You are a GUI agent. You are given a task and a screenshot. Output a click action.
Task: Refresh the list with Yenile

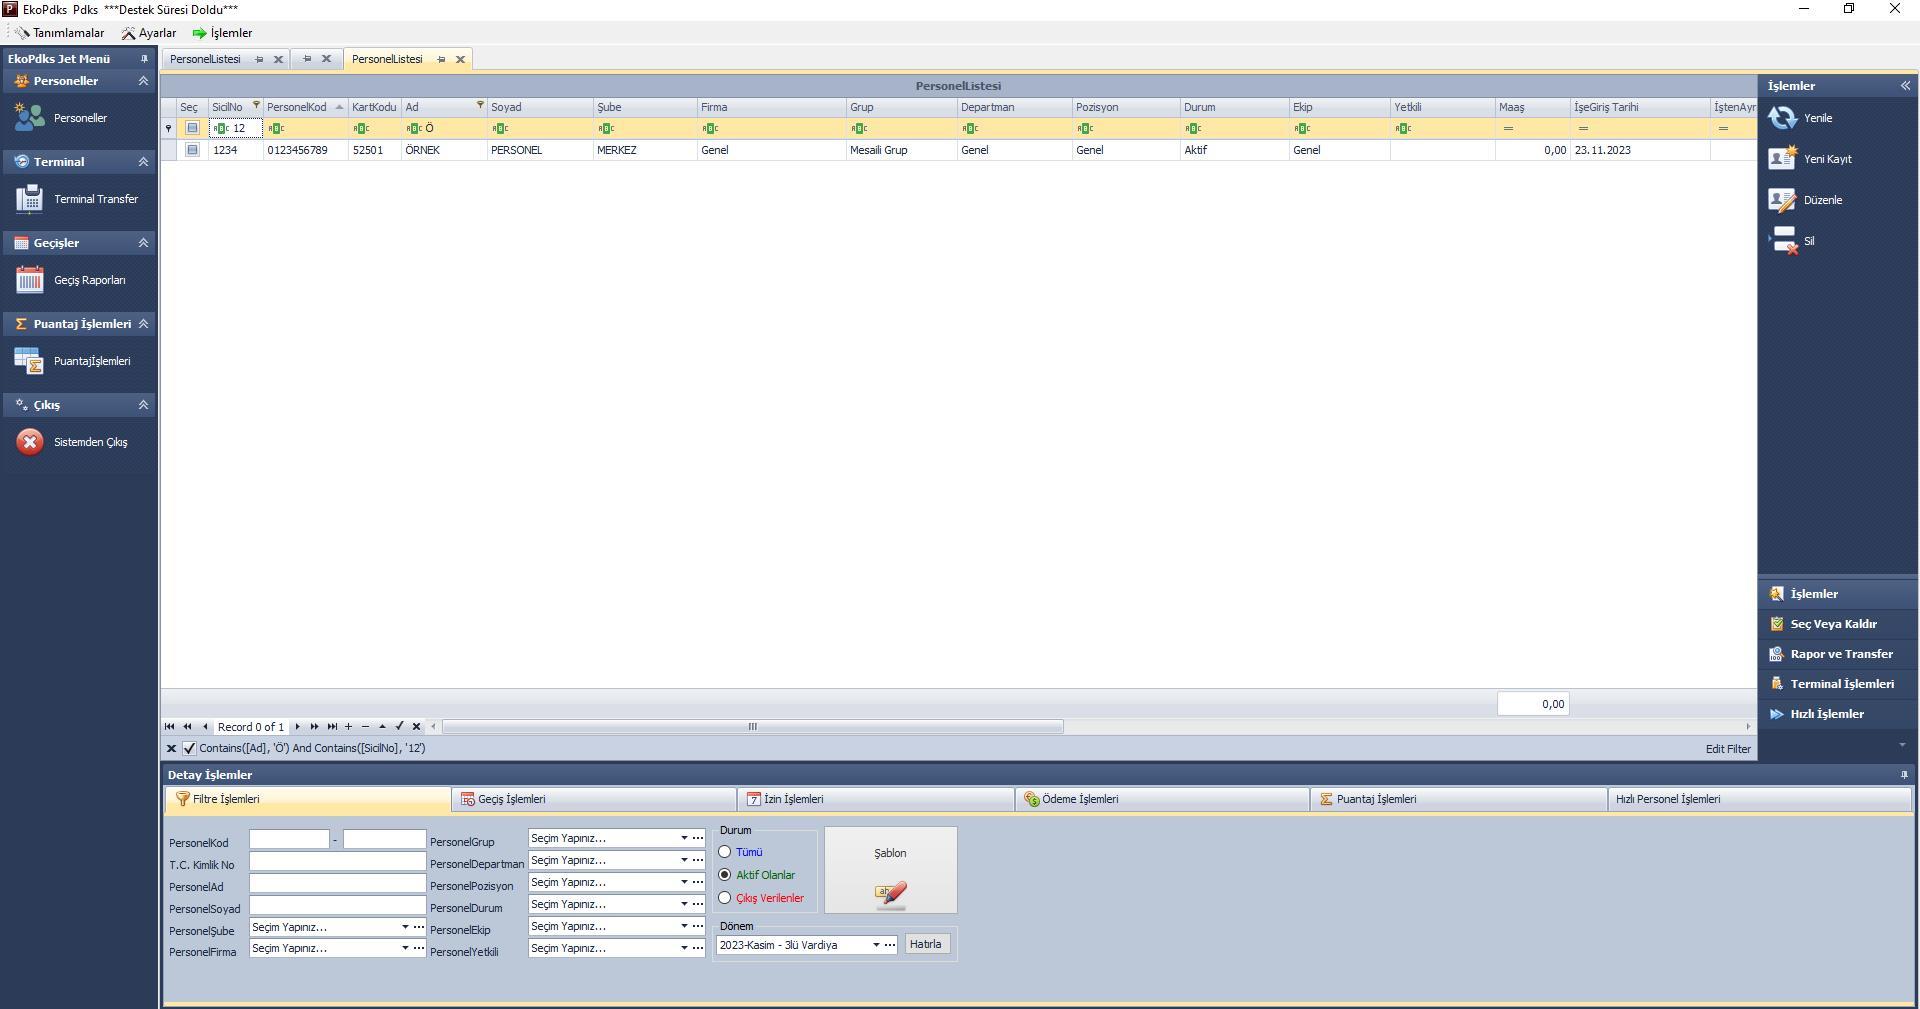1783,118
